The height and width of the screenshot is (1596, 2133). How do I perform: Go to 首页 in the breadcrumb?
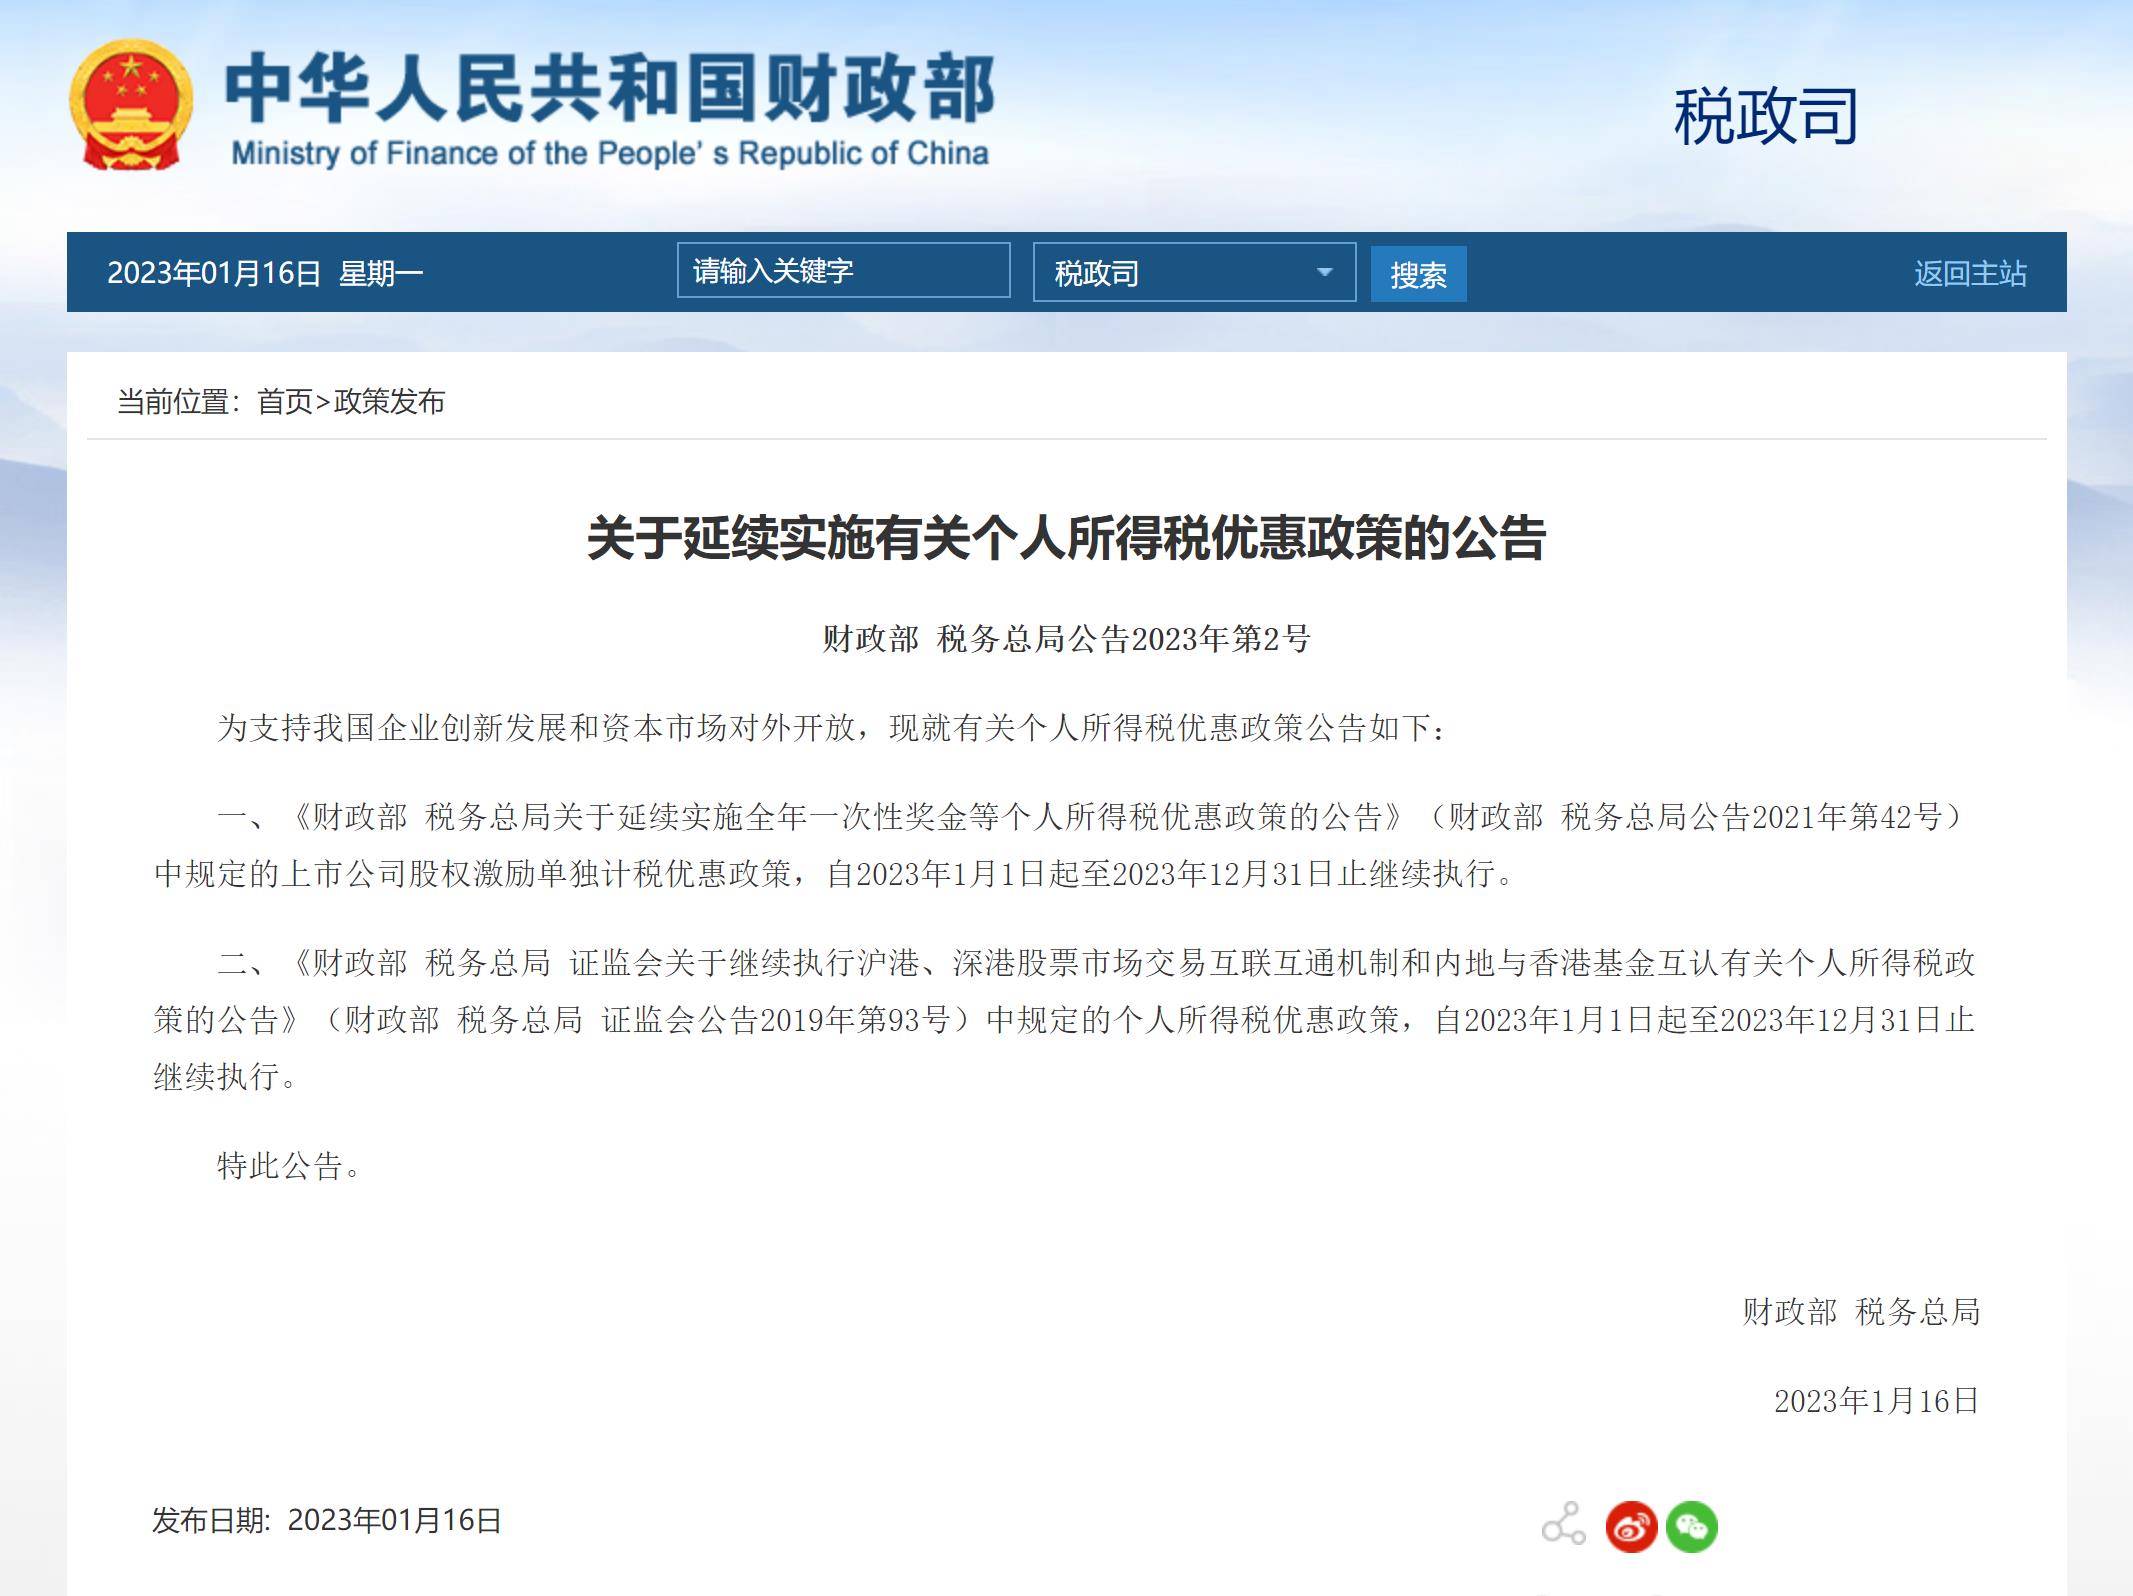[x=285, y=402]
